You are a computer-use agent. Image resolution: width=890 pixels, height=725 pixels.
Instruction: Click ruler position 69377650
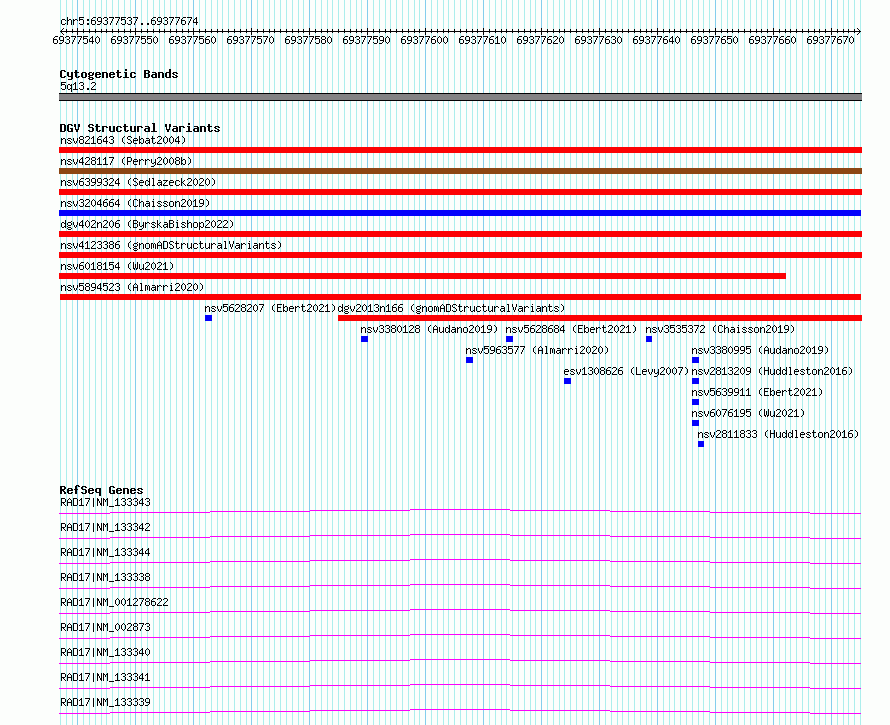coord(715,40)
